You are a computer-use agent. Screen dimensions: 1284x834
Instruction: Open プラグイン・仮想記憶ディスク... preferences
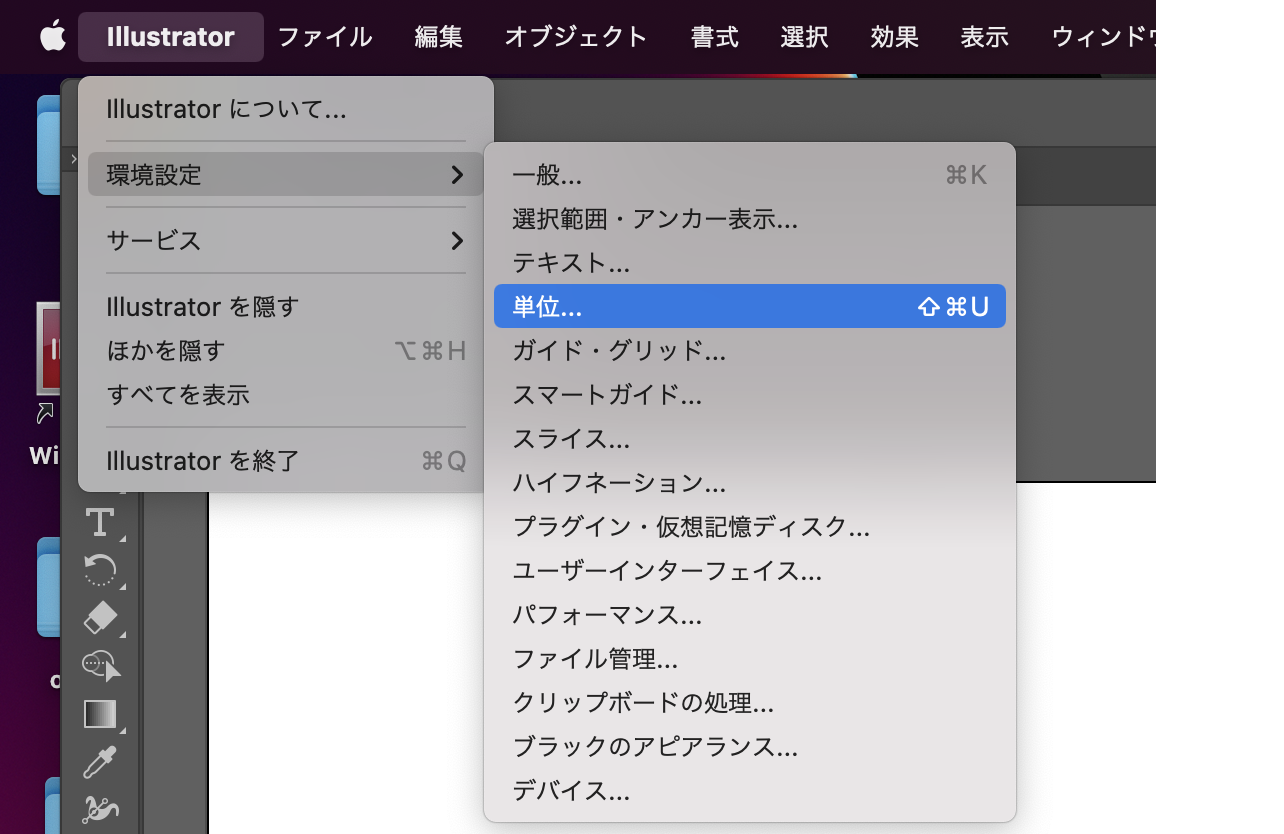pos(750,527)
